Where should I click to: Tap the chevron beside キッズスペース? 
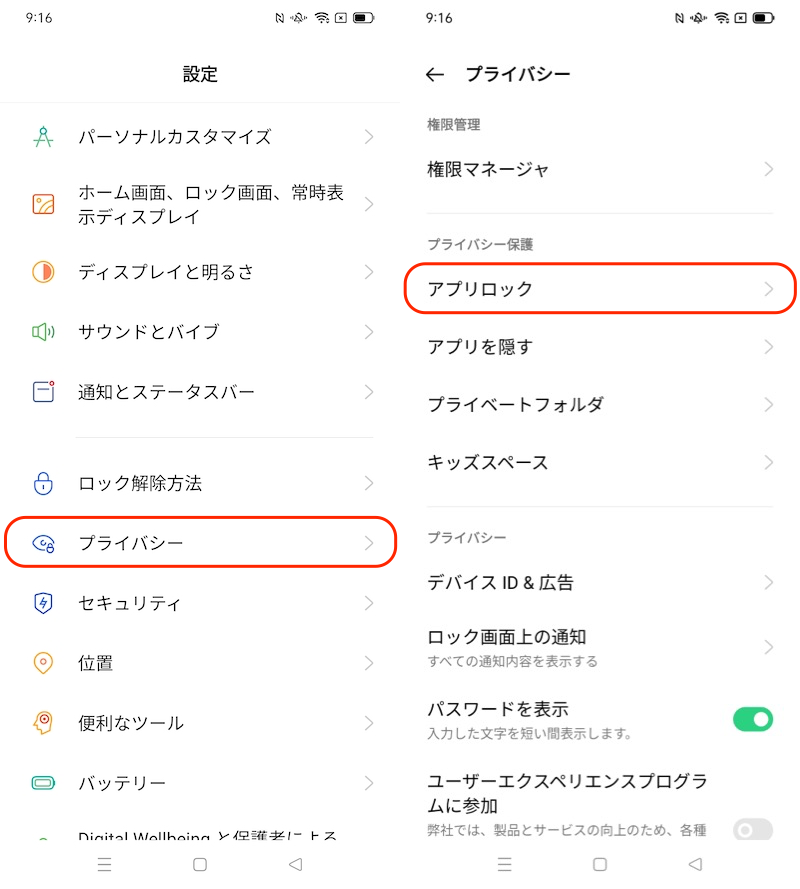(x=768, y=463)
